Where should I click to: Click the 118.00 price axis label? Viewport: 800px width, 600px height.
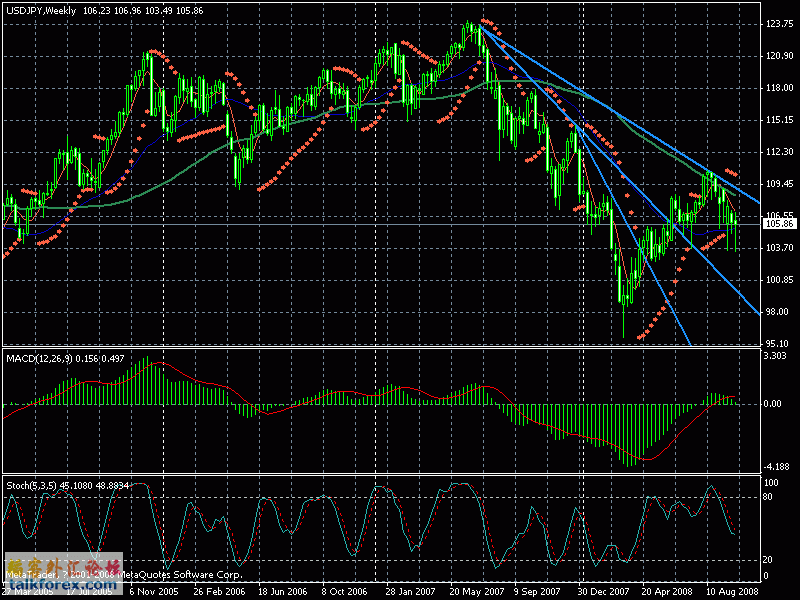pyautogui.click(x=780, y=88)
